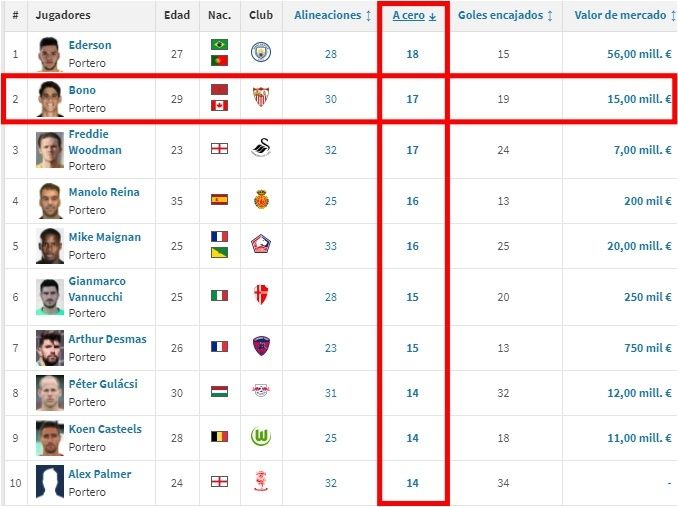Image resolution: width=678 pixels, height=507 pixels.
Task: Click Lille club crest for Mike Maignan
Action: tap(261, 245)
